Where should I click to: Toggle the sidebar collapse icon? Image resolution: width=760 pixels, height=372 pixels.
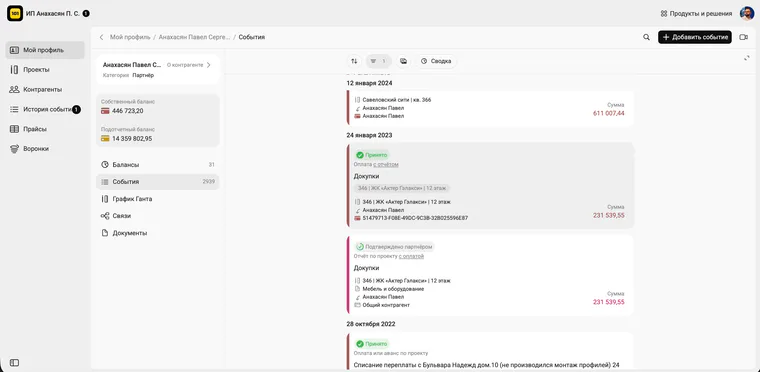coord(15,362)
